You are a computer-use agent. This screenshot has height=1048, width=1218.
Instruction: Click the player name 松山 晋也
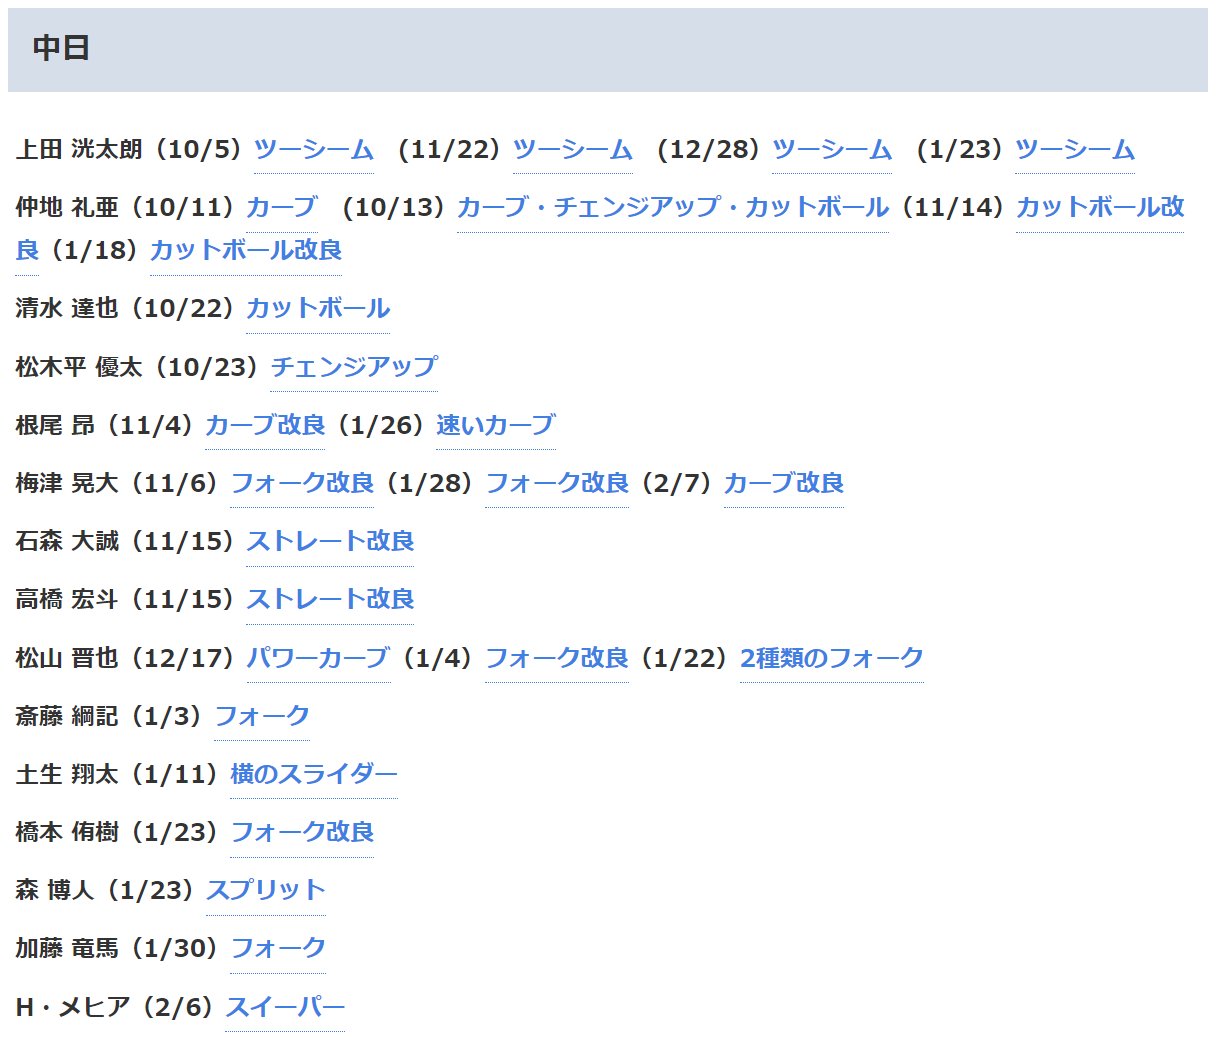click(x=68, y=658)
